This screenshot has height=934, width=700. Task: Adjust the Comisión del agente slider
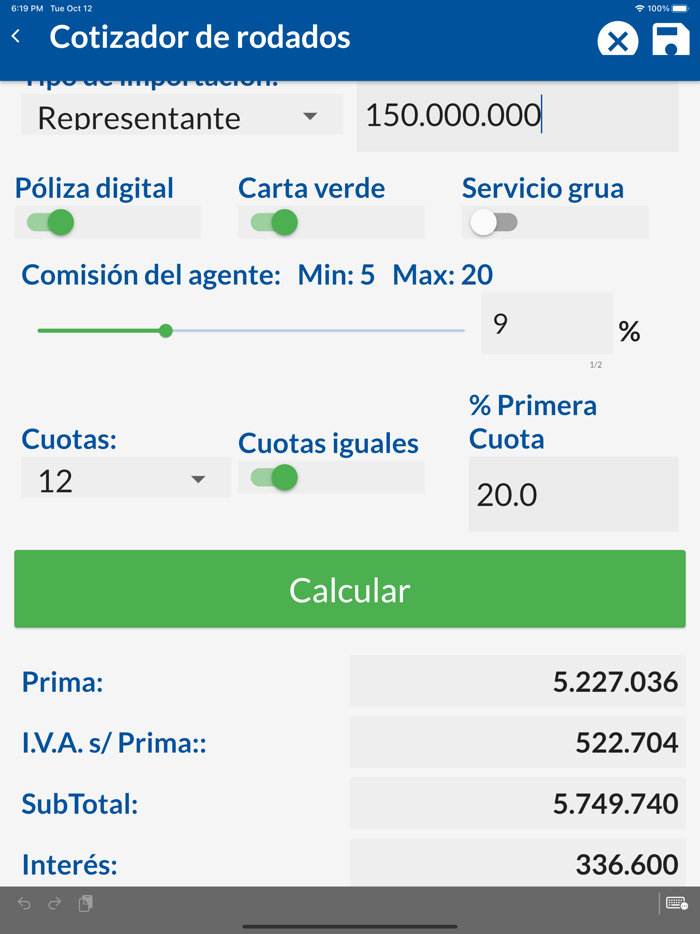(165, 329)
